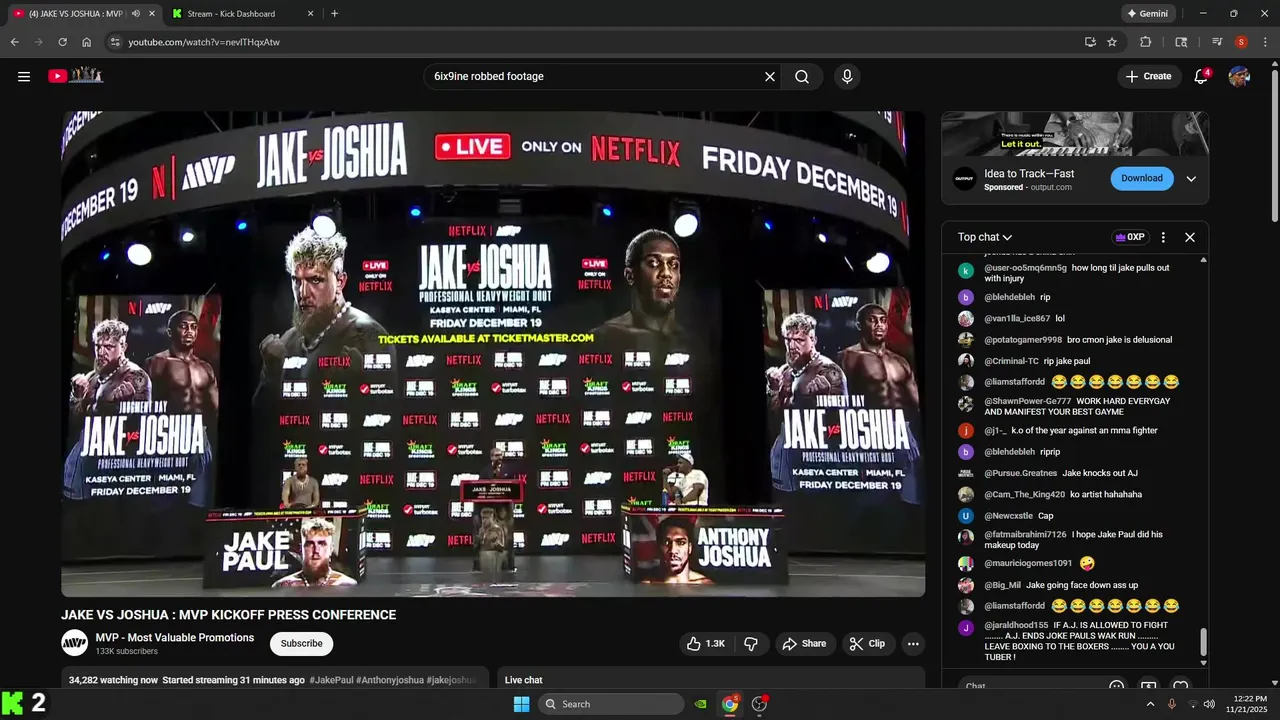Image resolution: width=1280 pixels, height=720 pixels.
Task: Open the YouTube guide hamburger menu
Action: click(24, 76)
